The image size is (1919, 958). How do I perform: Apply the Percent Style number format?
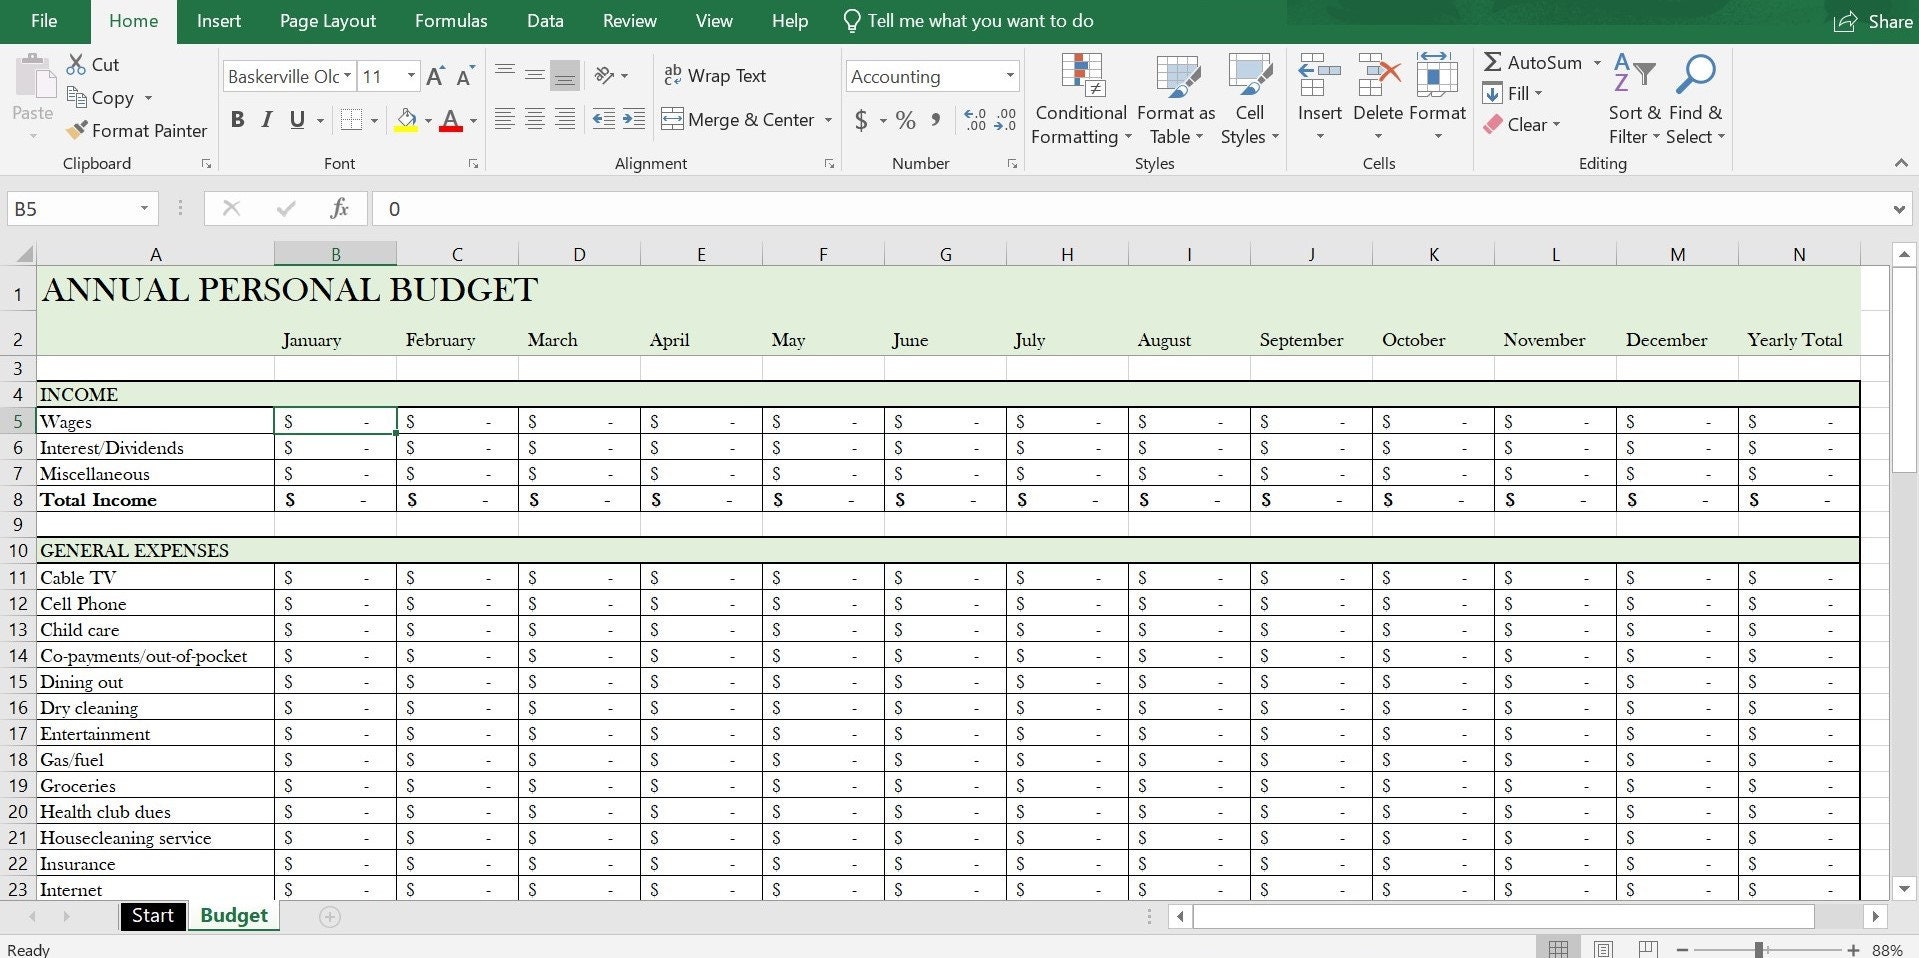click(x=906, y=120)
